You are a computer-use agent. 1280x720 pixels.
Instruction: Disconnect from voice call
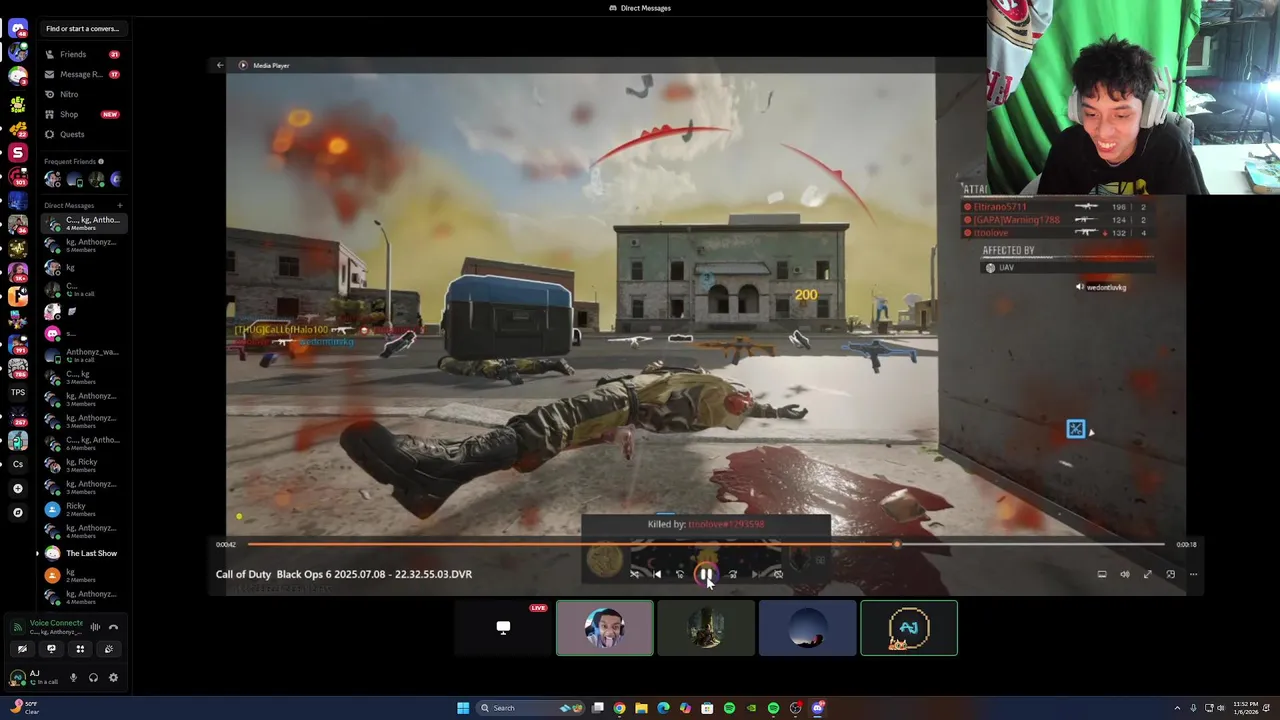click(x=113, y=627)
